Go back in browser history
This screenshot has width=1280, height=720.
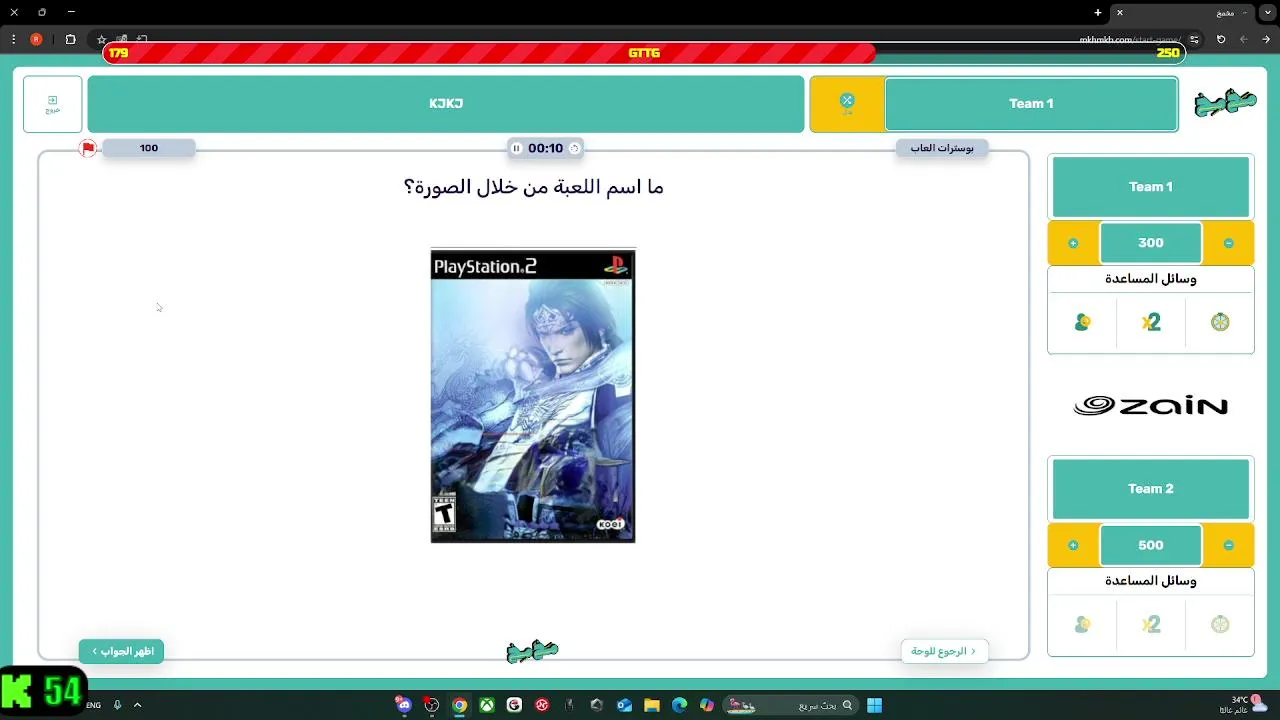point(1266,39)
